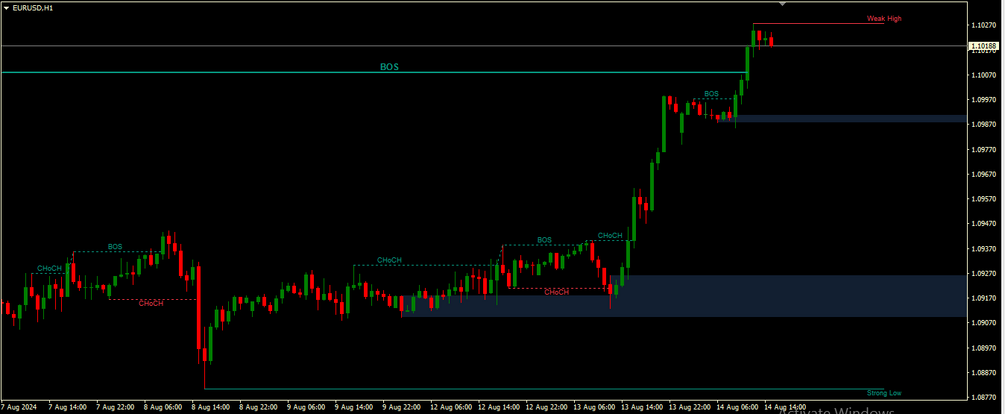Click the large BOS label on teal line
The image size is (1005, 414).
389,66
